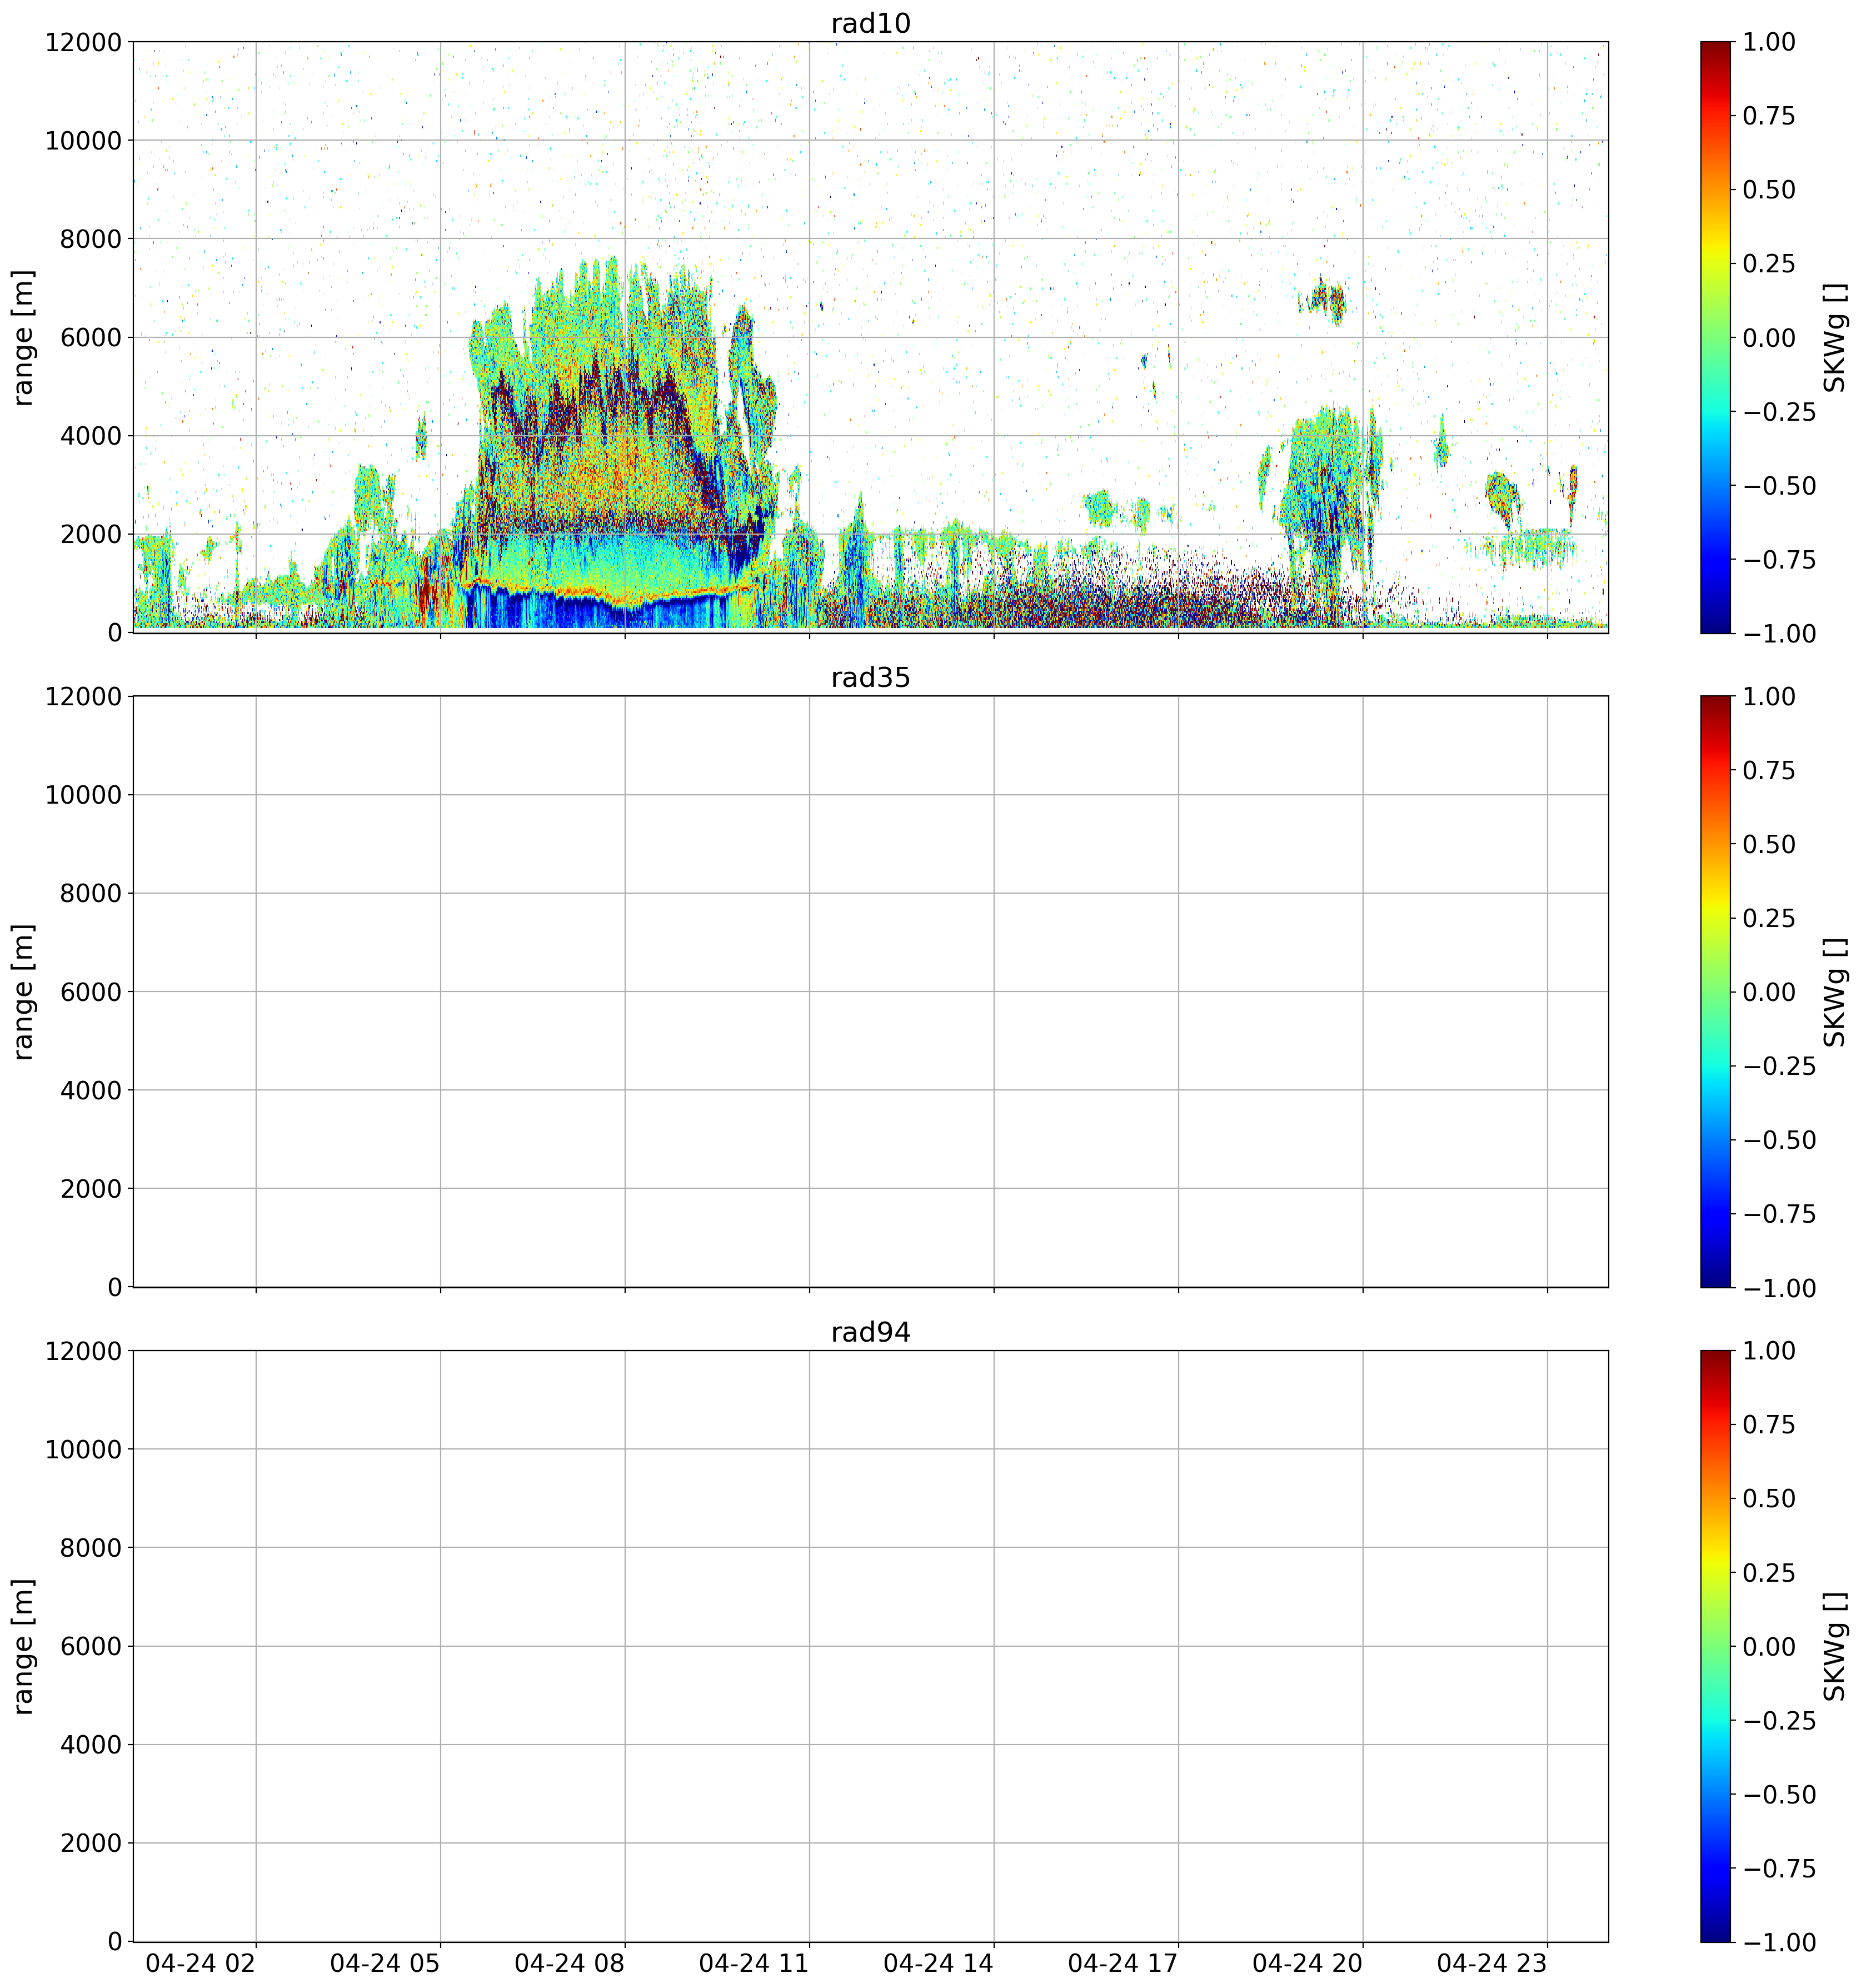Click the rad94 plot title

pyautogui.click(x=870, y=1333)
